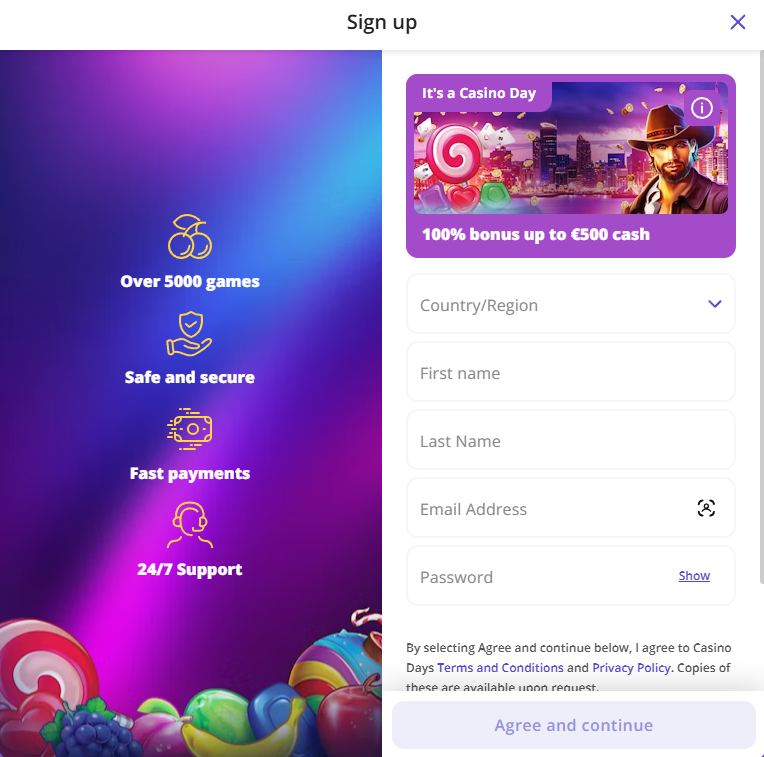Click the casino bonus banner image
The image size is (764, 757).
tap(571, 148)
